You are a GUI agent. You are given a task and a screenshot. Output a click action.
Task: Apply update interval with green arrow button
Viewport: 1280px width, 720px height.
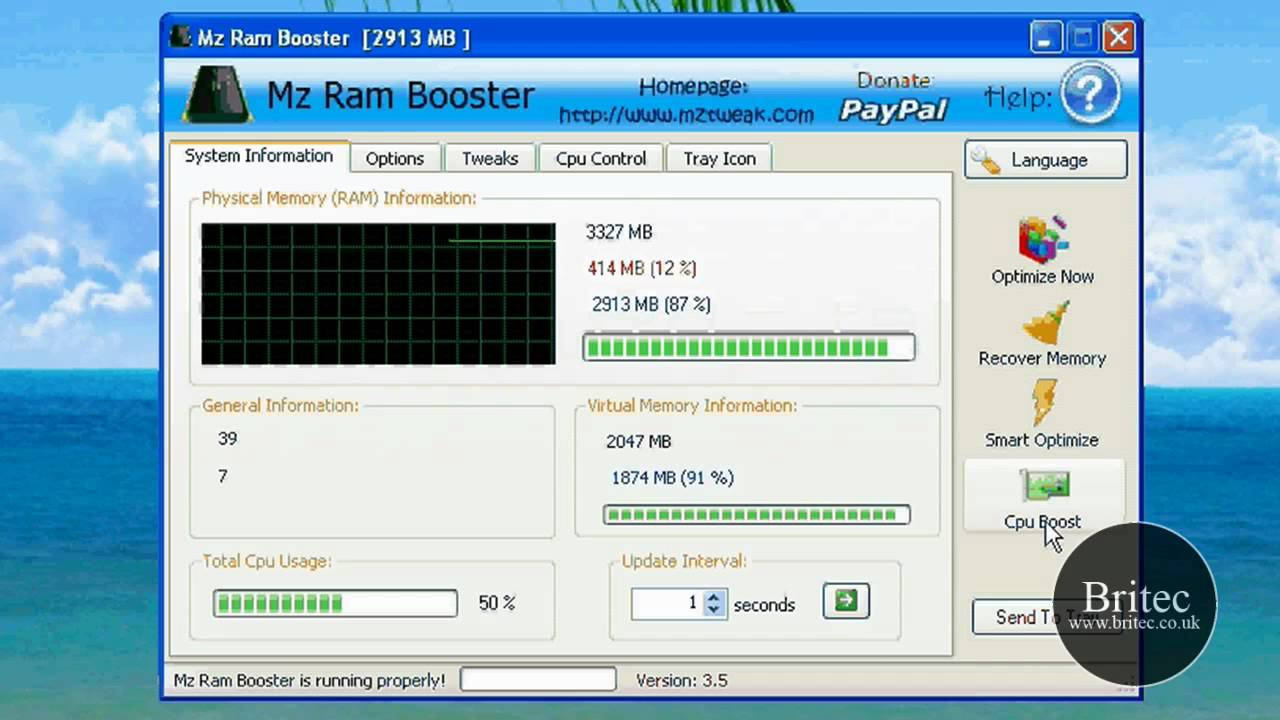coord(846,601)
